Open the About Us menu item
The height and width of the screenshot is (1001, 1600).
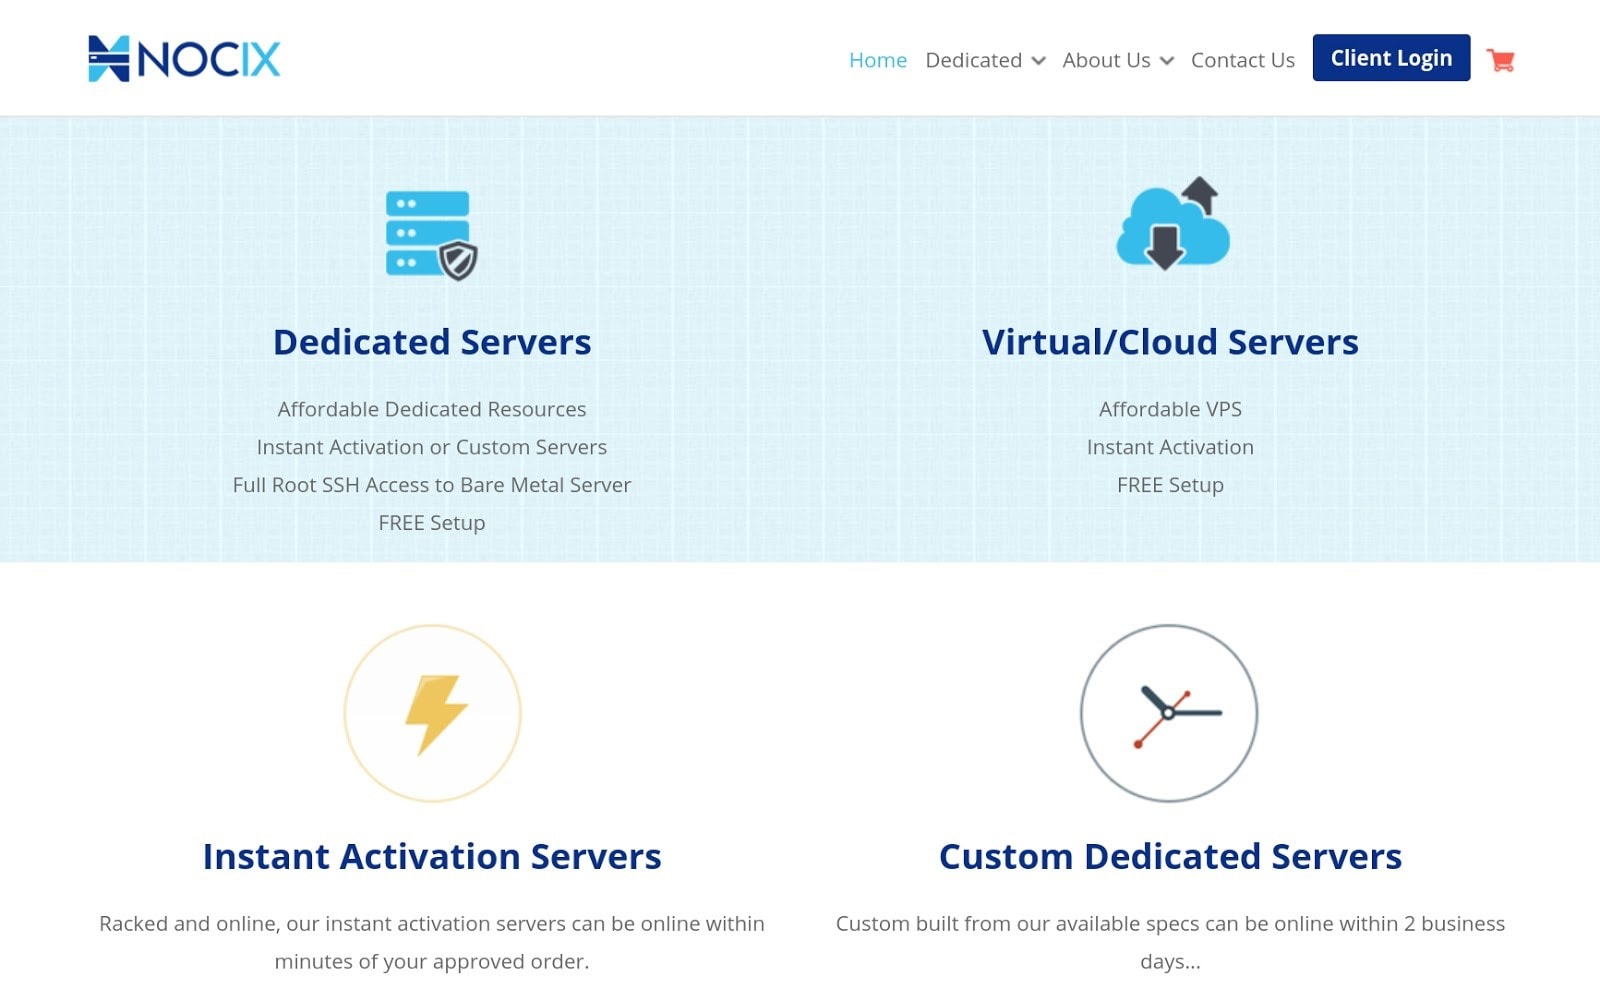click(1106, 60)
